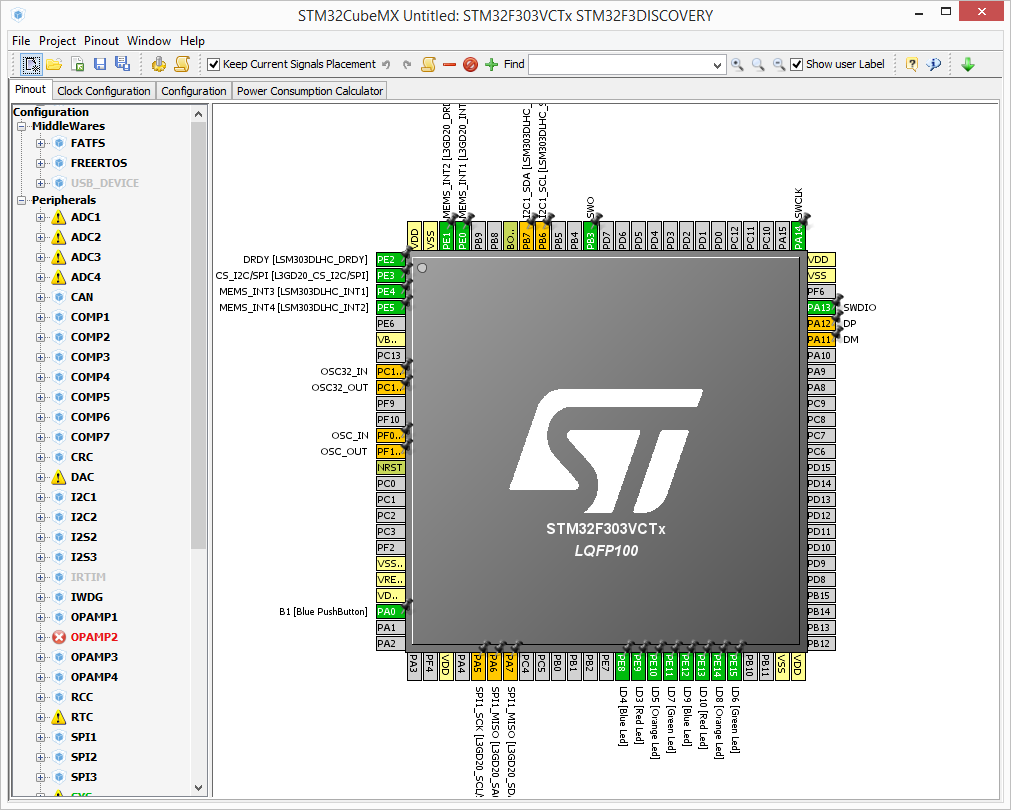Switch to the Clock Configuration tab
Image resolution: width=1011 pixels, height=810 pixels.
pyautogui.click(x=104, y=91)
